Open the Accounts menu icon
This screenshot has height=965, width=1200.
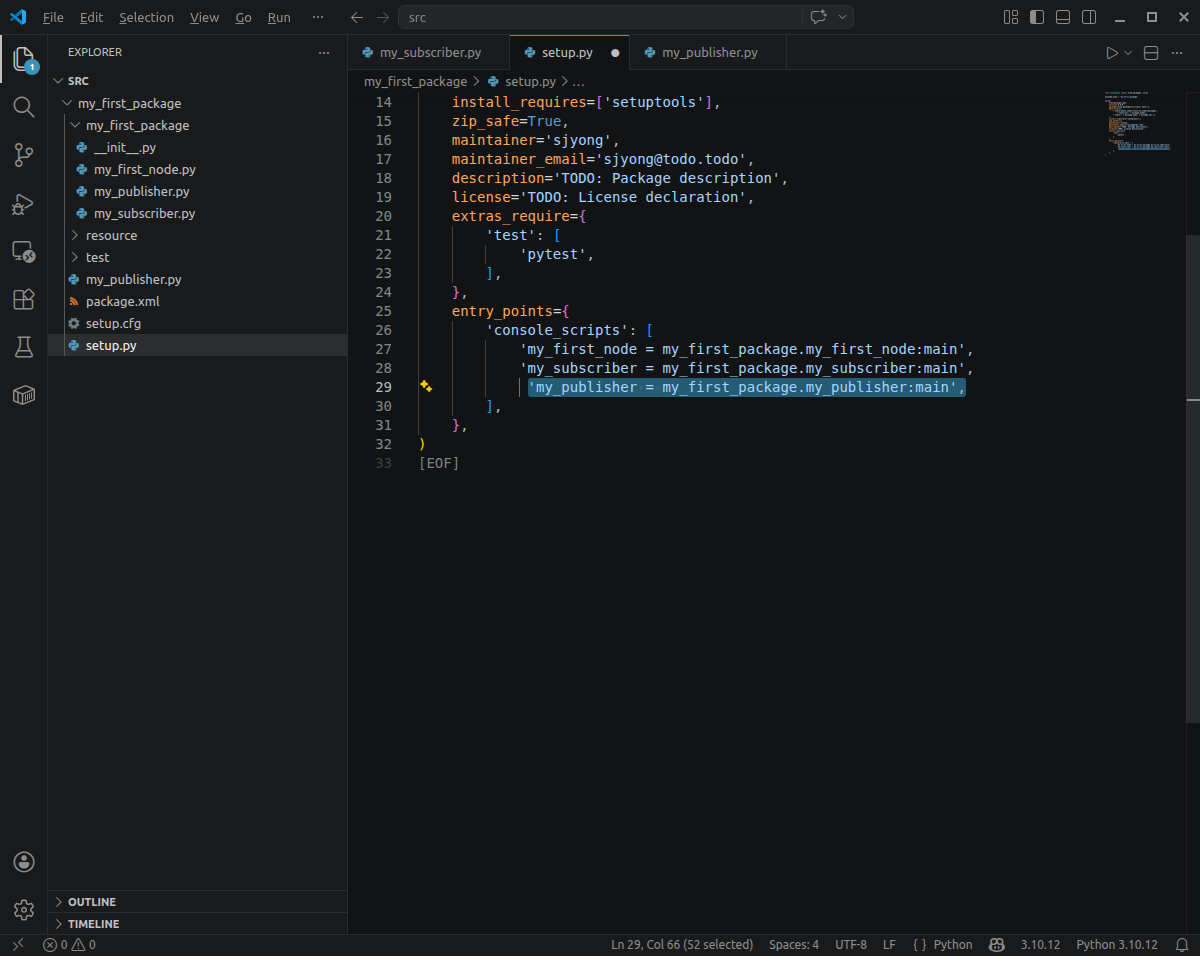24,862
